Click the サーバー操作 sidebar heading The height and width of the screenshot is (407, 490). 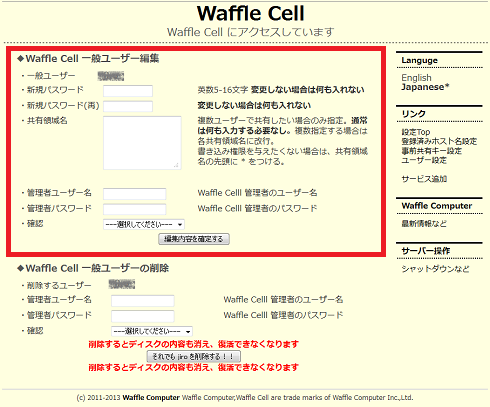[x=426, y=251]
